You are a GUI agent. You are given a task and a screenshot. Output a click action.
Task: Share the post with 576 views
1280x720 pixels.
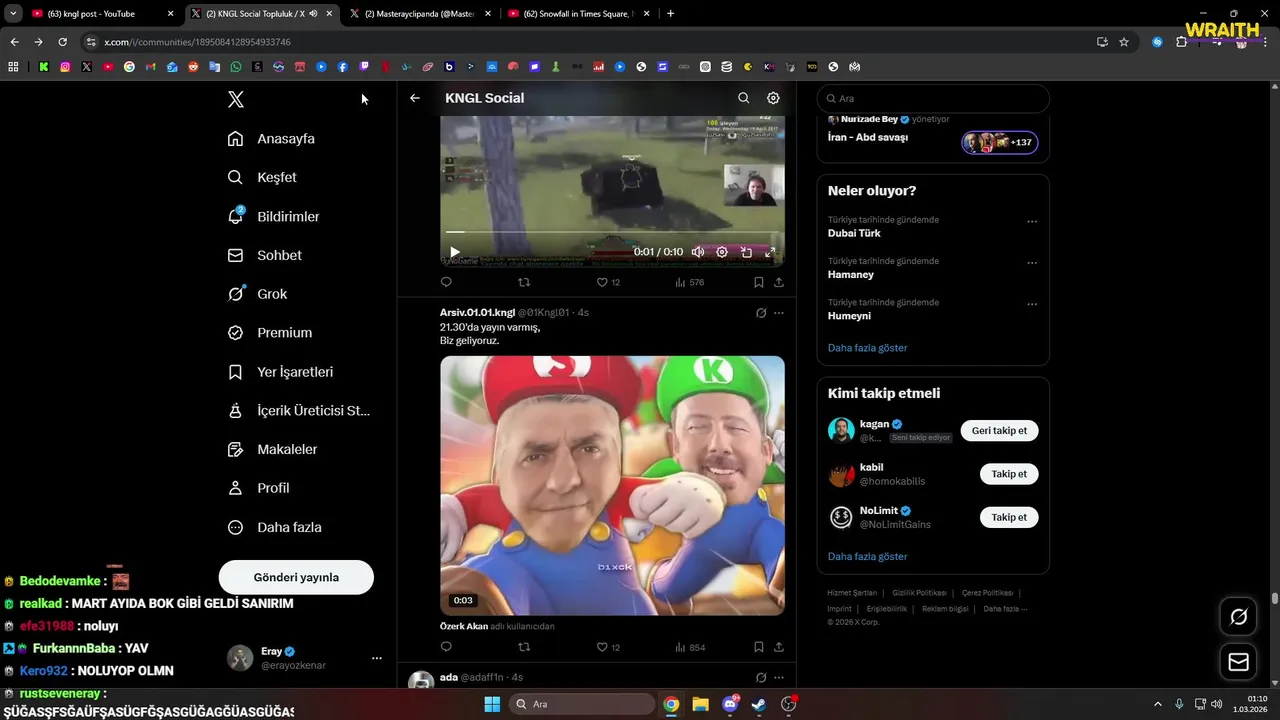[x=779, y=282]
